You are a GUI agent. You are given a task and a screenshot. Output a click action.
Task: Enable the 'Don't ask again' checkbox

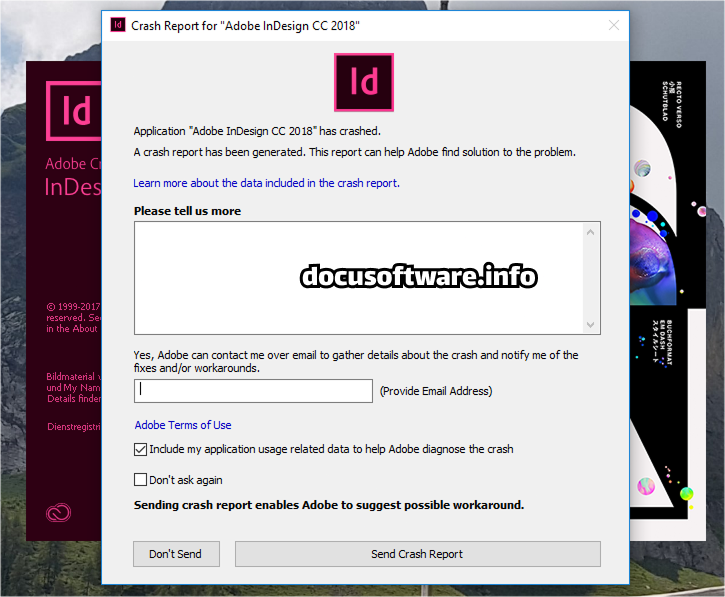coord(141,480)
